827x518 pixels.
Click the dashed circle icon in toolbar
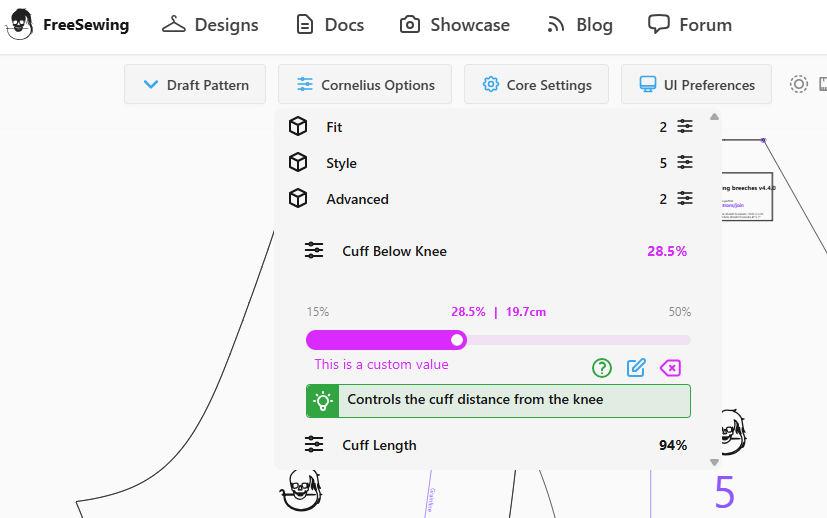(798, 84)
